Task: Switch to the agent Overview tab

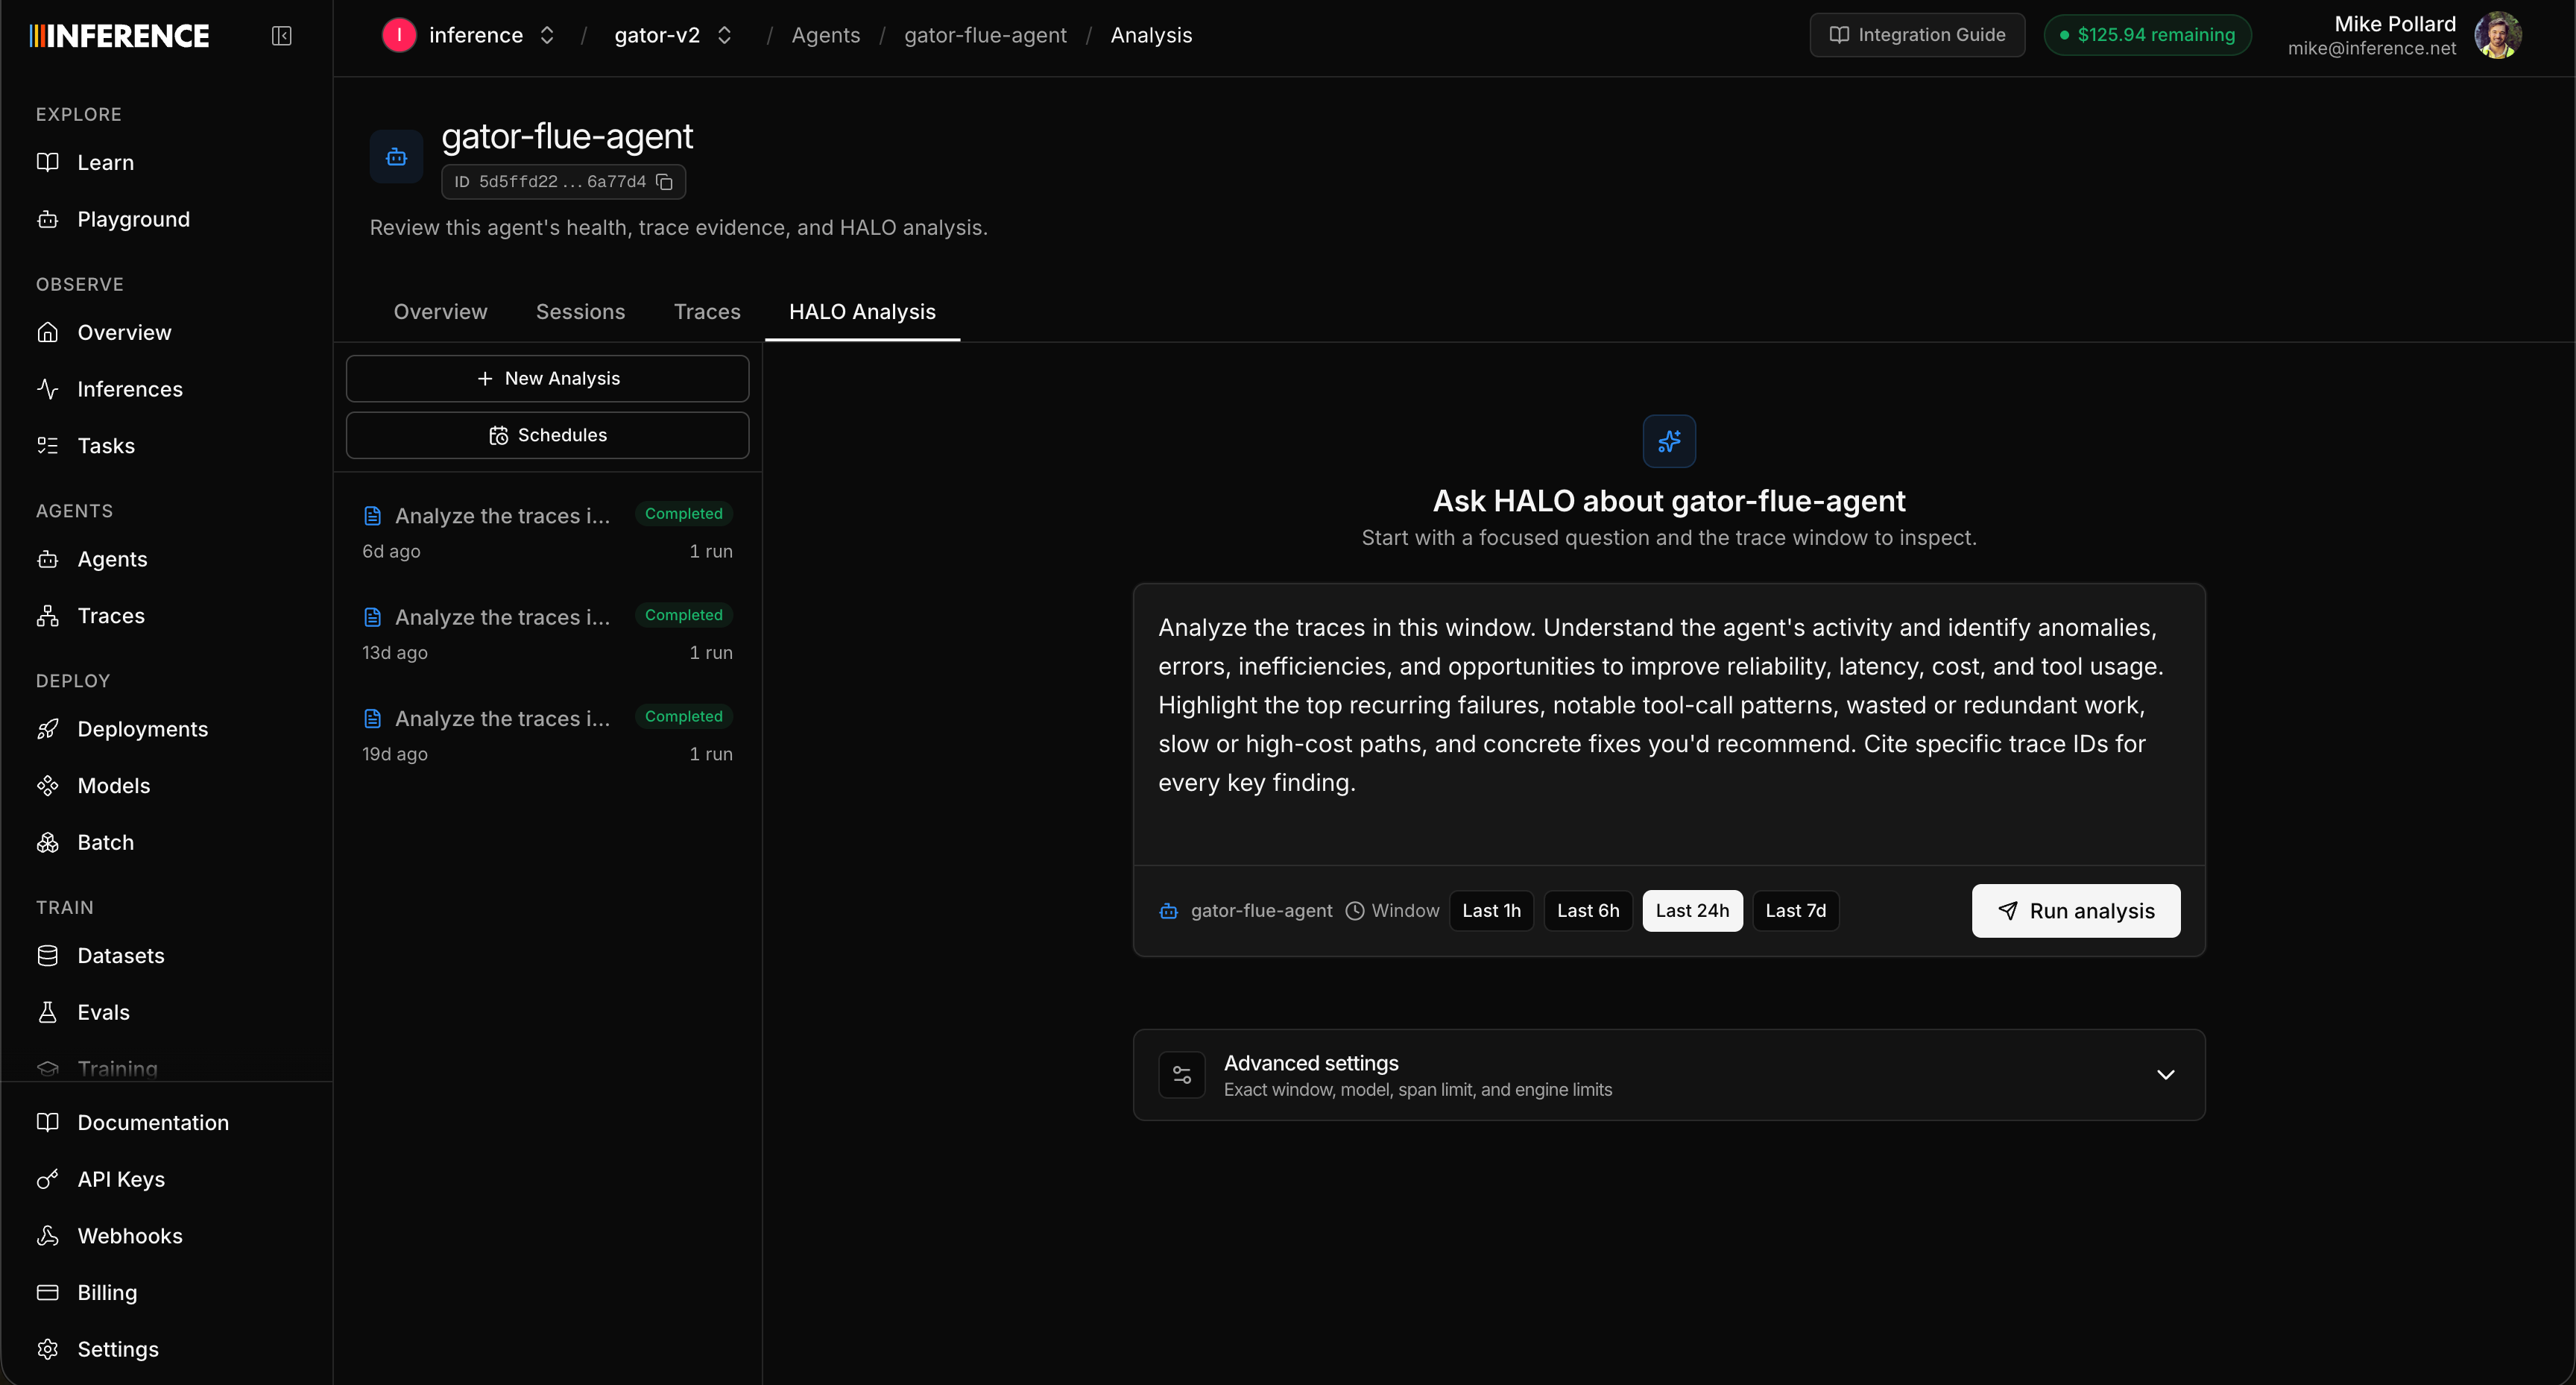Action: coord(440,312)
